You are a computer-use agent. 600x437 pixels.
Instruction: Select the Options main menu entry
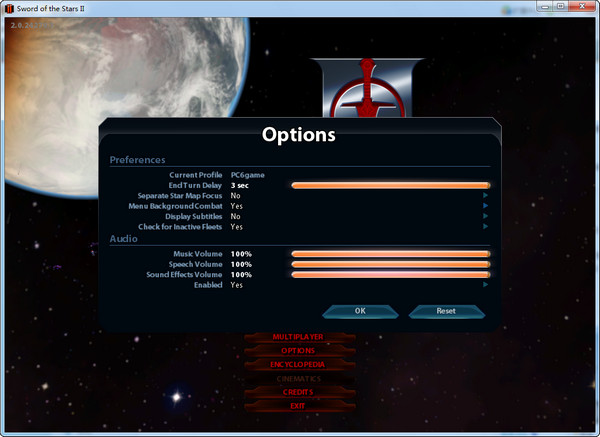pyautogui.click(x=298, y=351)
